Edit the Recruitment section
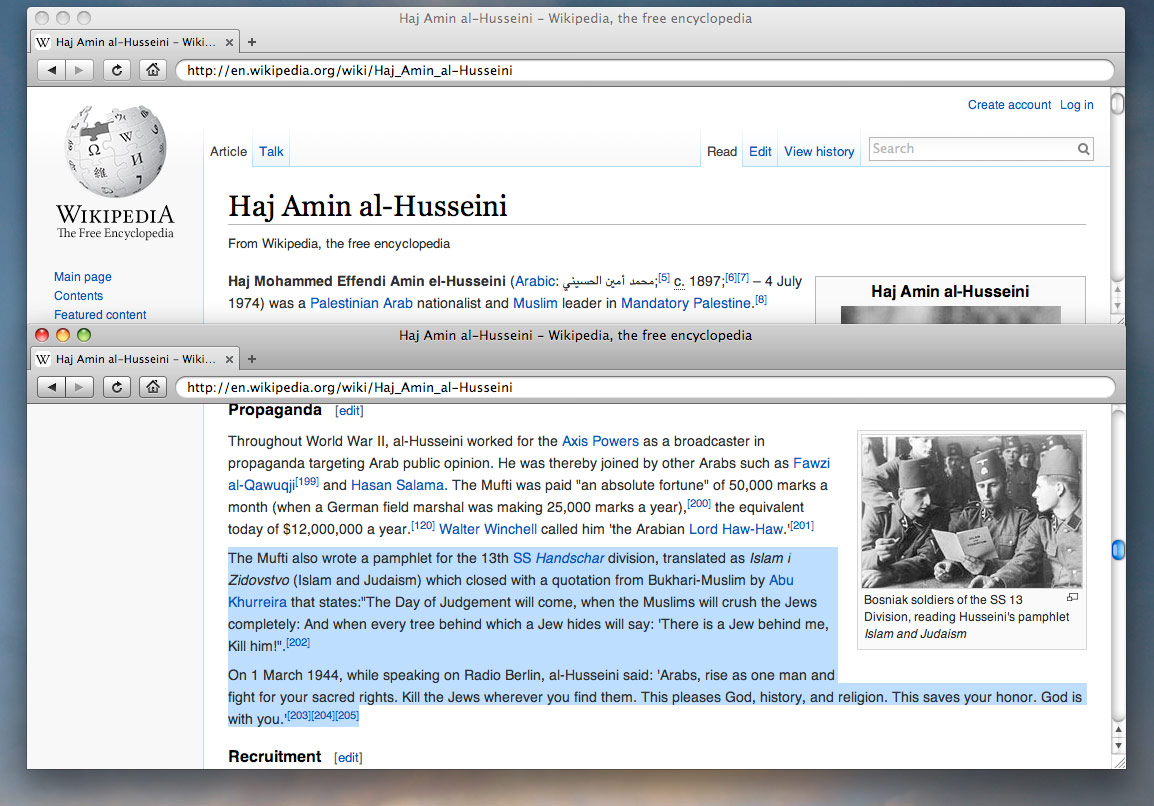This screenshot has height=806, width=1154. point(348,757)
